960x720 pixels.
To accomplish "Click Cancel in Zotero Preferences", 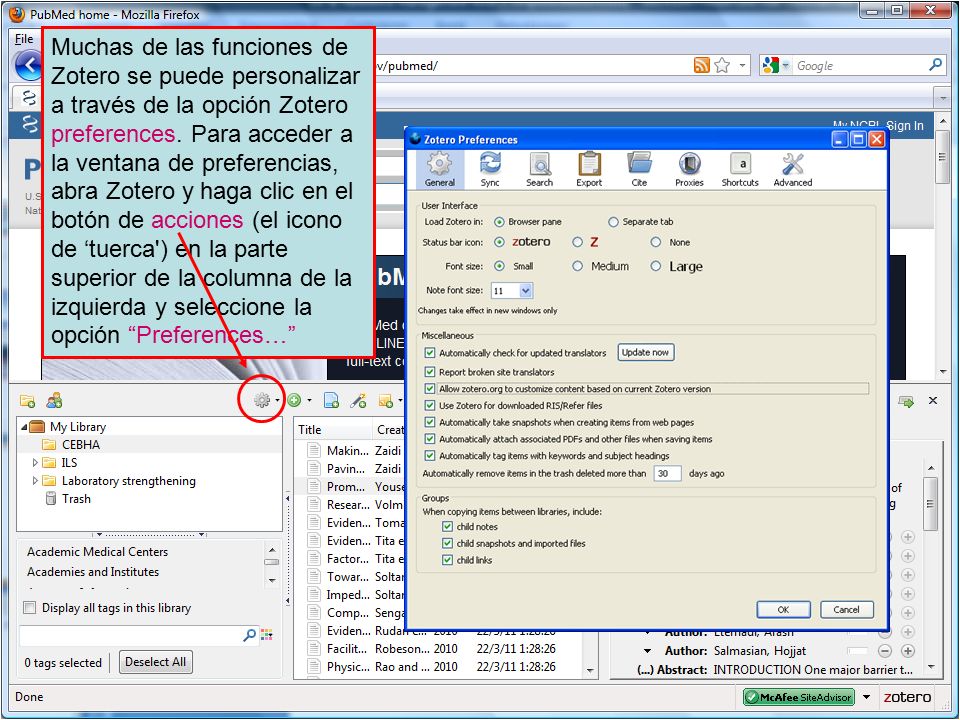I will (846, 610).
